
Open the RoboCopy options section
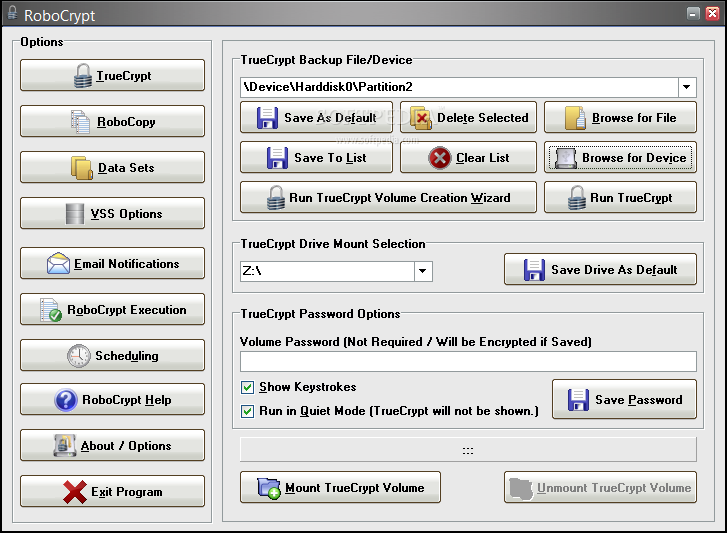pyautogui.click(x=112, y=121)
